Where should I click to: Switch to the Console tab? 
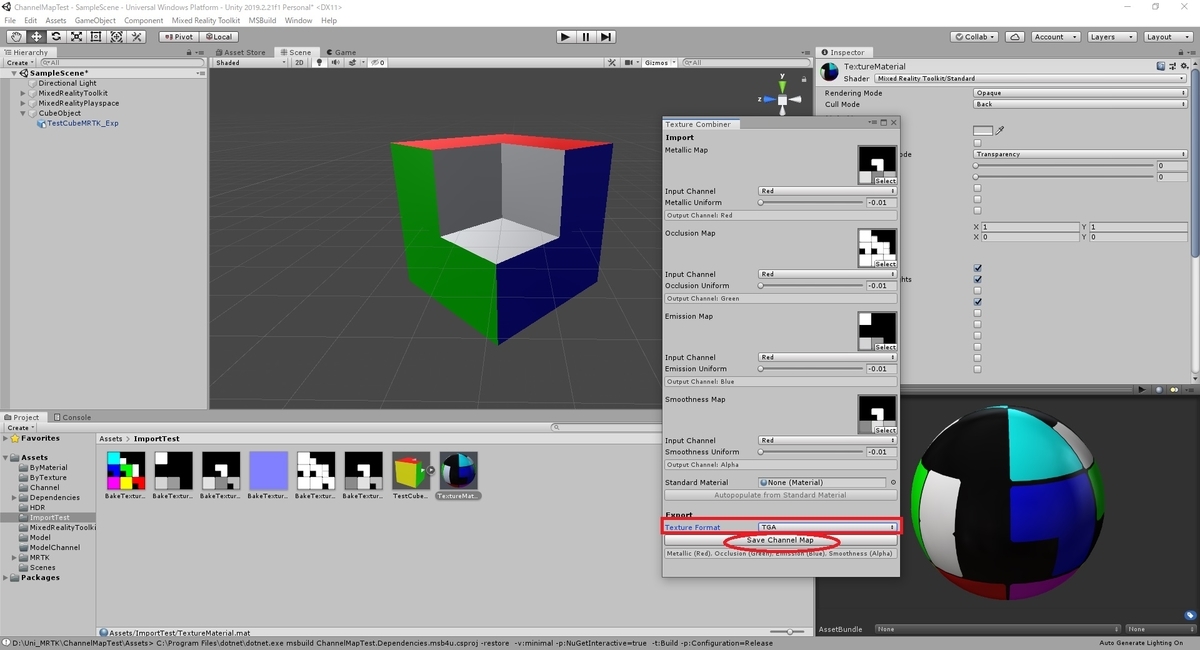(x=72, y=417)
